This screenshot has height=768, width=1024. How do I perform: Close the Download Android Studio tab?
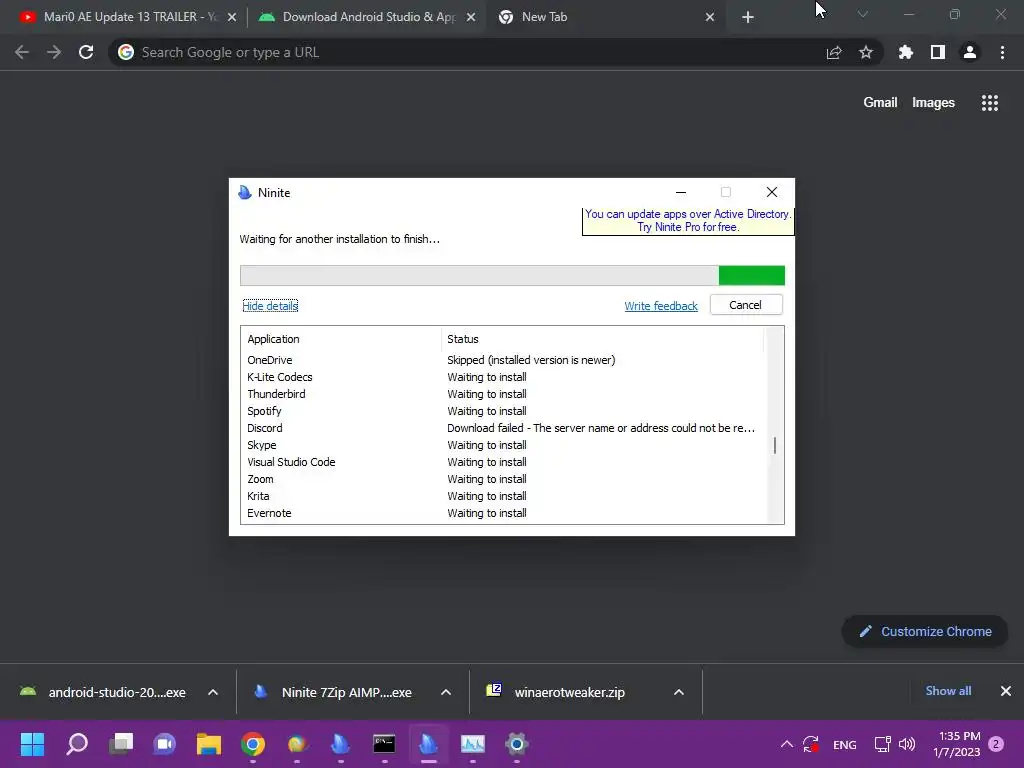471,17
